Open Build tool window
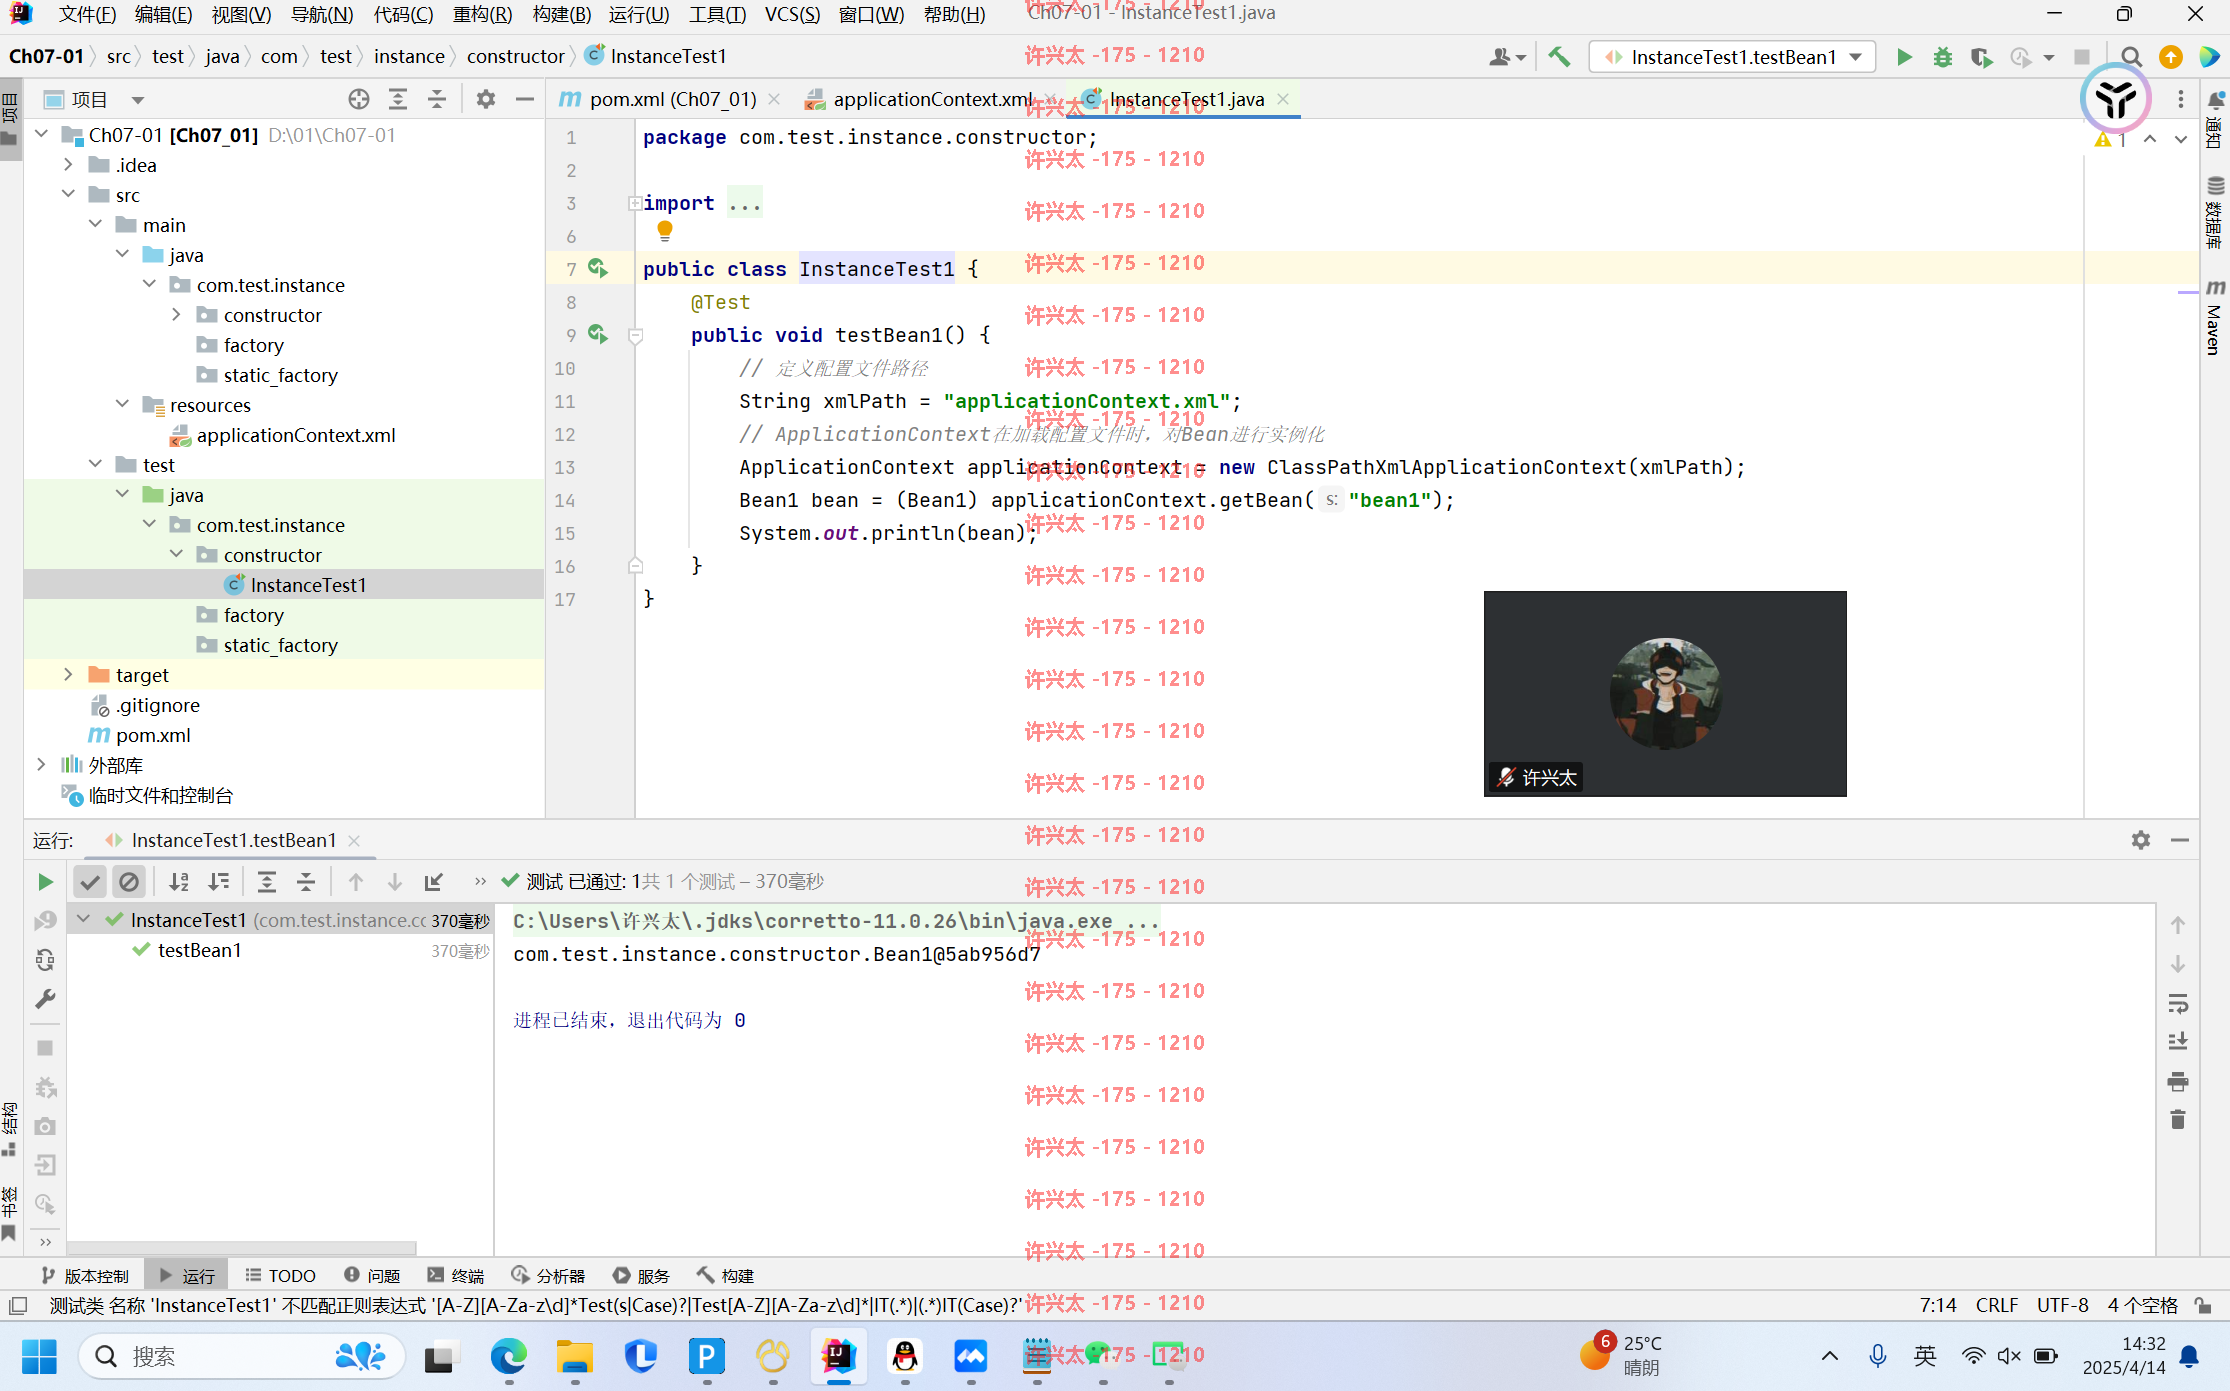Screen dimensions: 2230x1391 [725, 1276]
